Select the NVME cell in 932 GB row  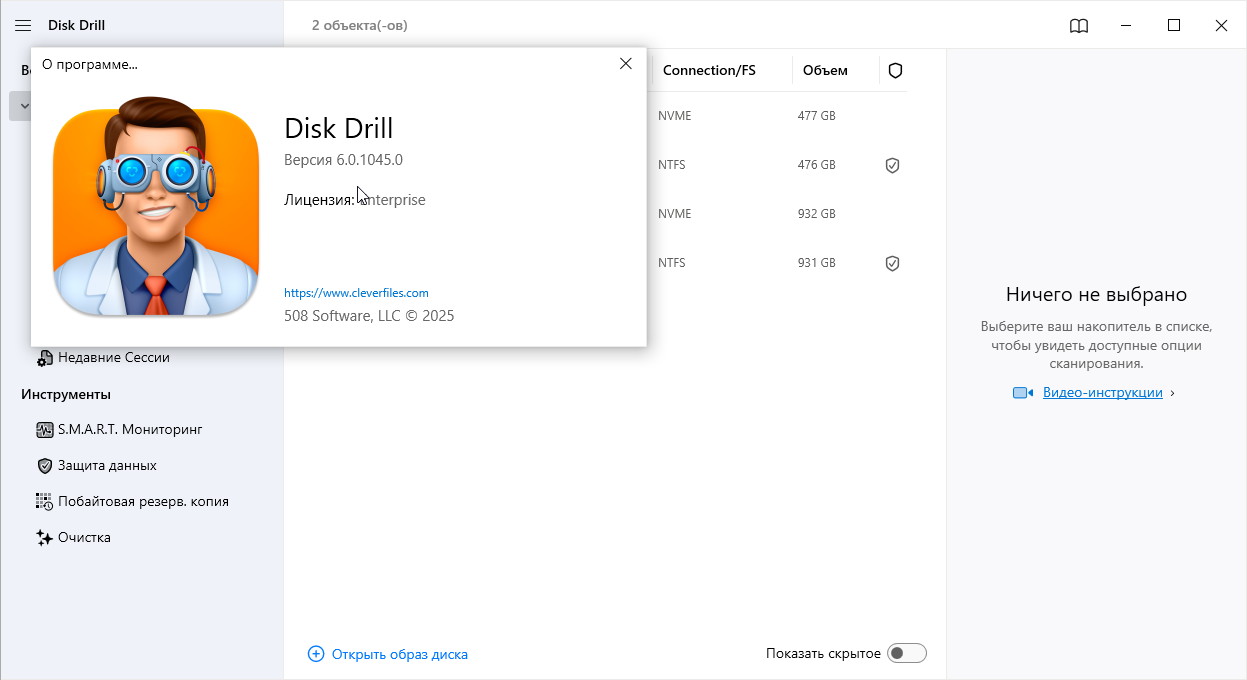tap(674, 214)
